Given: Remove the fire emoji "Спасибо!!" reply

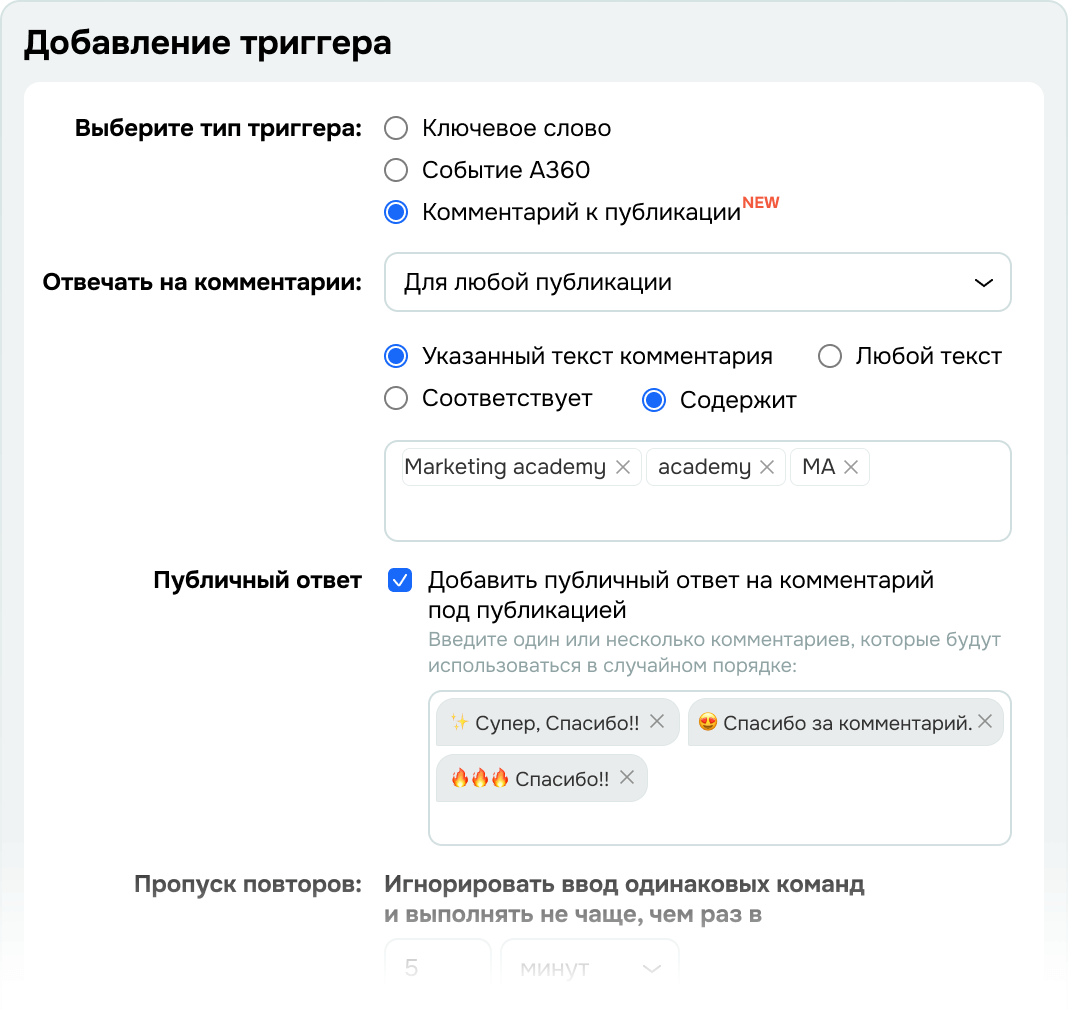Looking at the screenshot, I should (627, 778).
